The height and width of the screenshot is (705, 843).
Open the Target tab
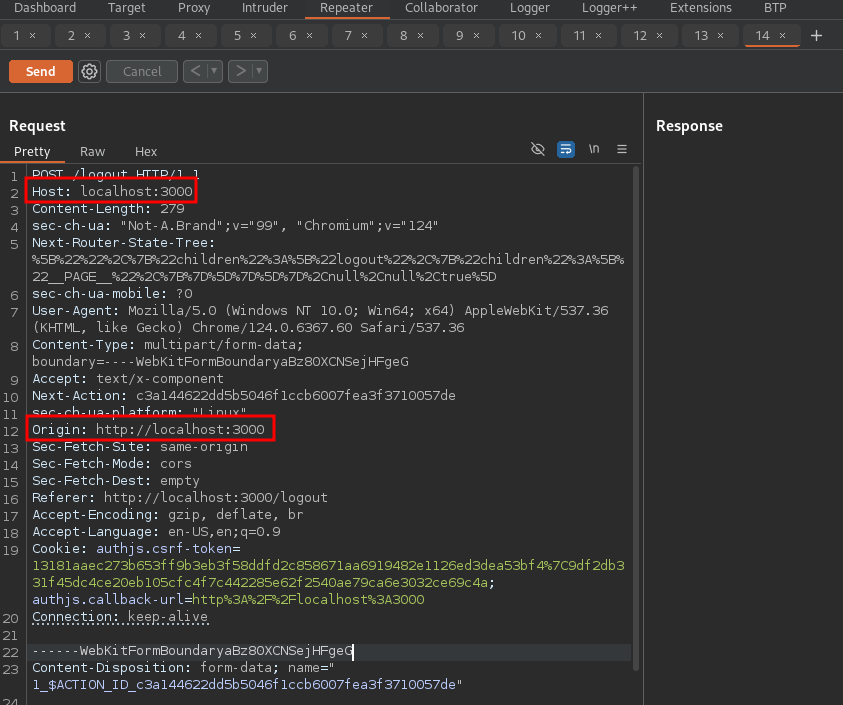126,8
